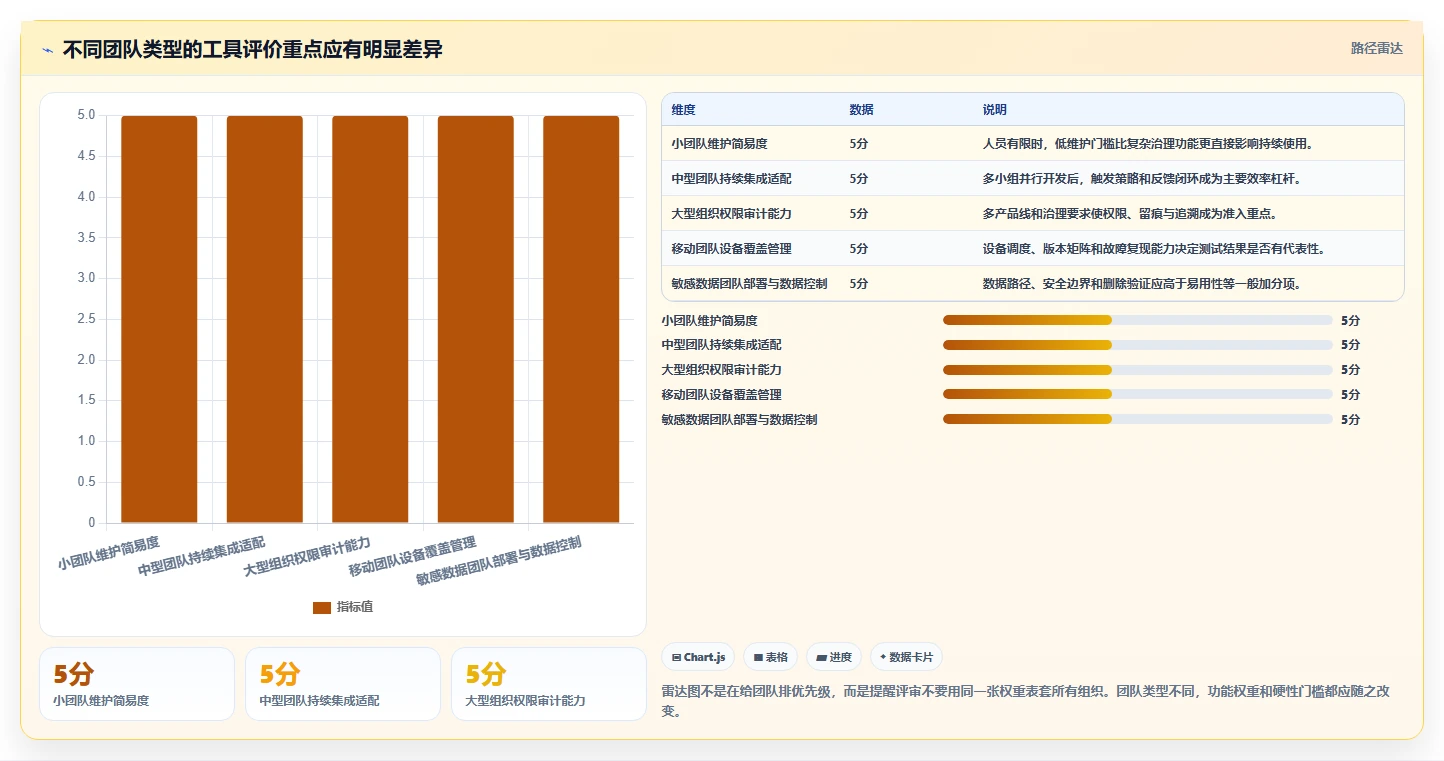Click the 敏感数据团队部署与数据控制 chart bar
This screenshot has width=1444, height=761.
(x=581, y=319)
